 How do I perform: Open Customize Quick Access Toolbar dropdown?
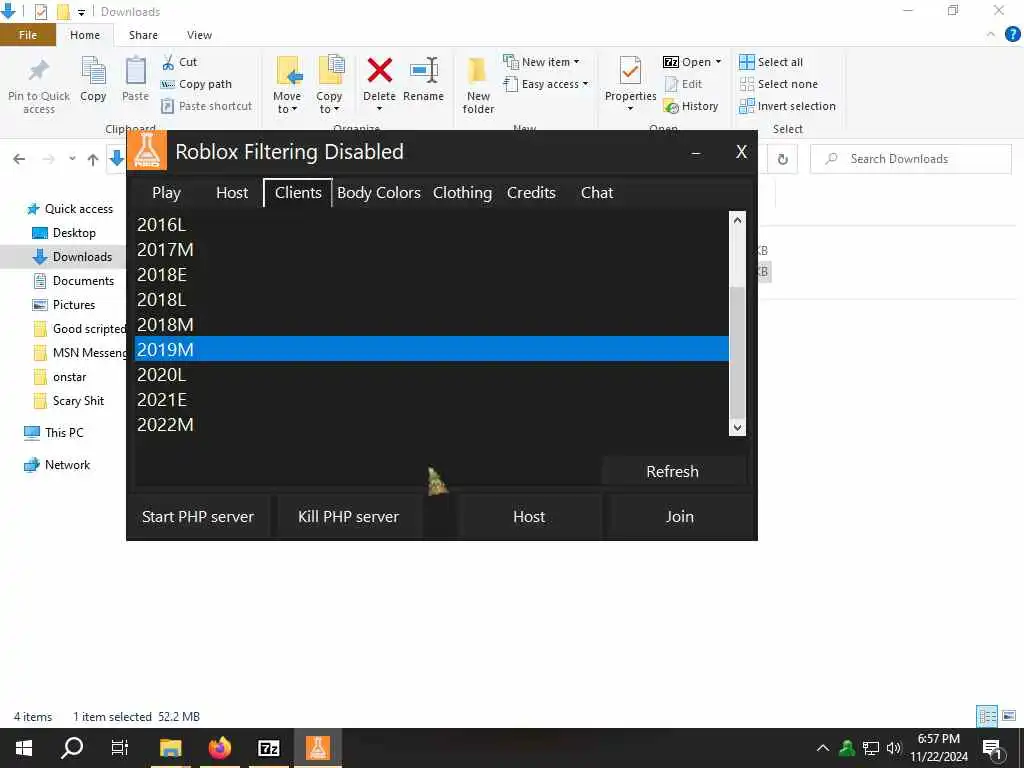click(x=81, y=12)
